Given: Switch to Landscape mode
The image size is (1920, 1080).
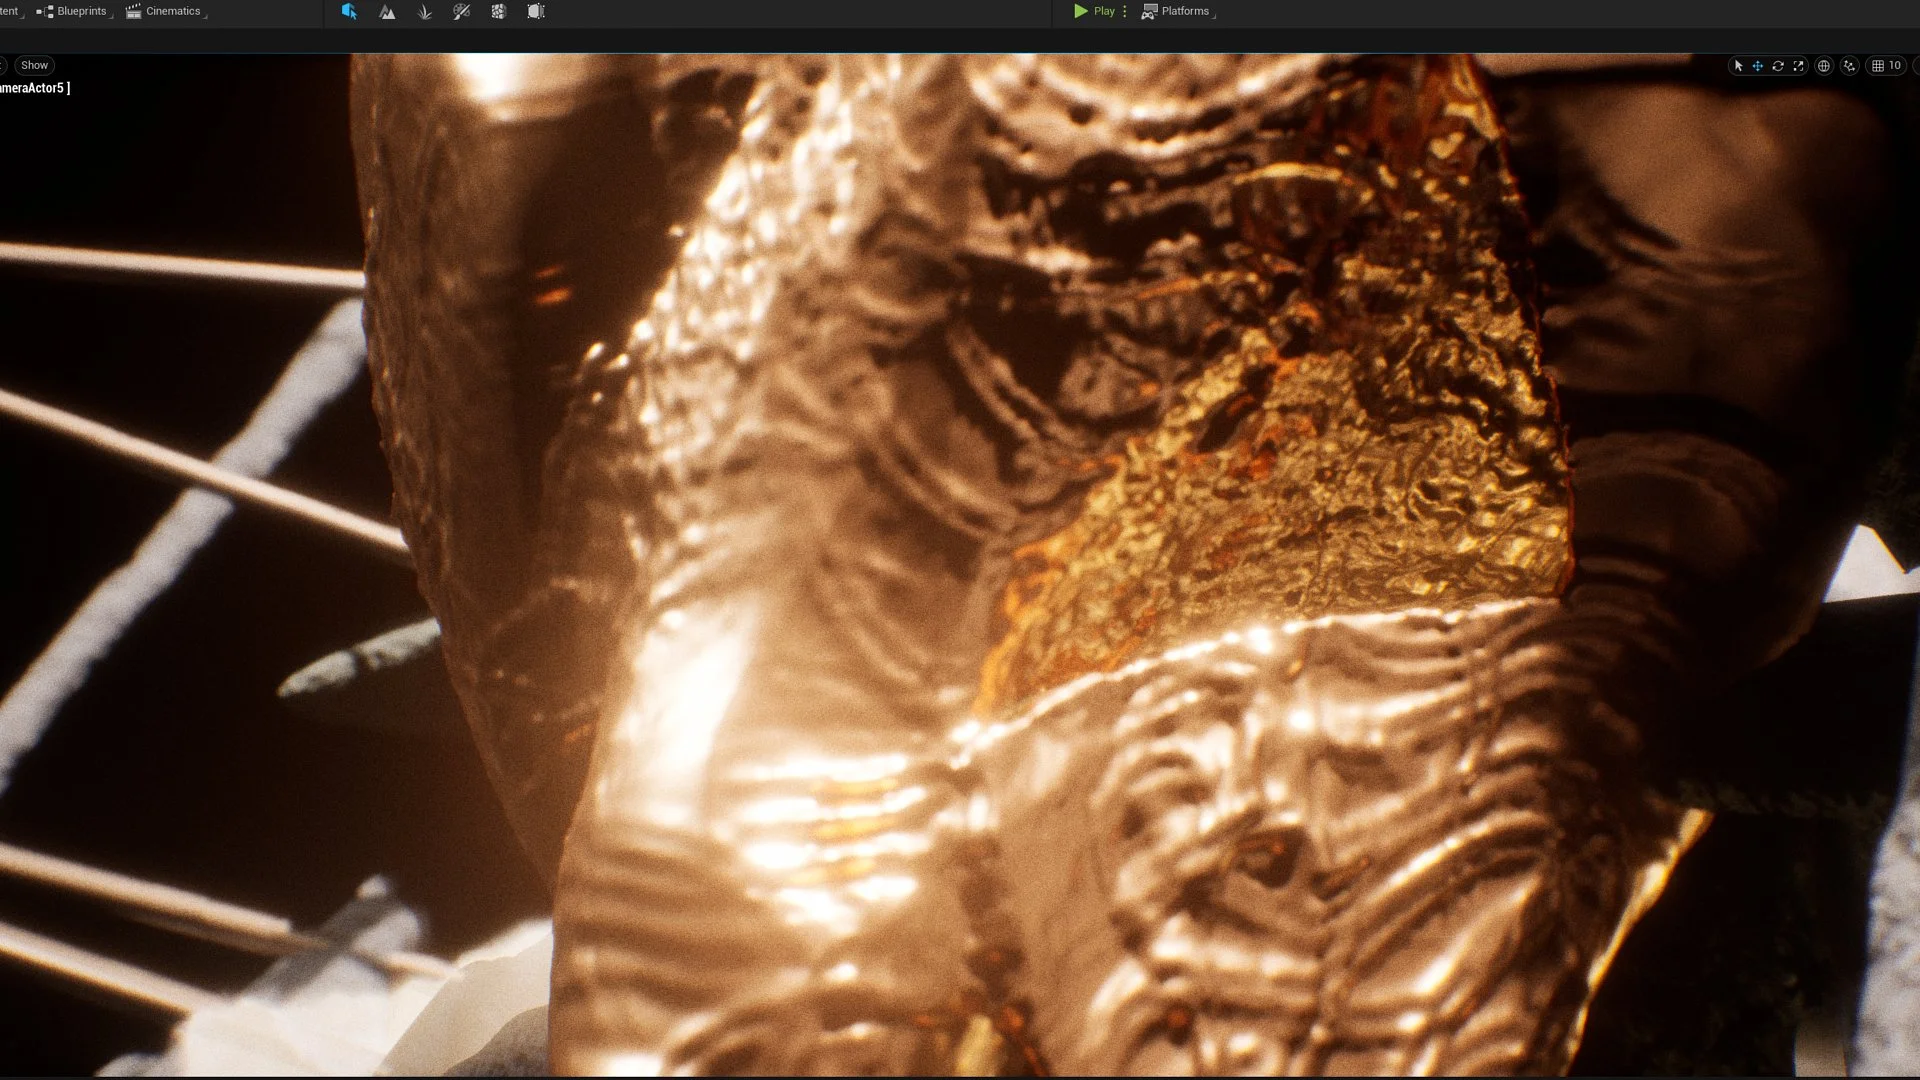Looking at the screenshot, I should (x=387, y=12).
